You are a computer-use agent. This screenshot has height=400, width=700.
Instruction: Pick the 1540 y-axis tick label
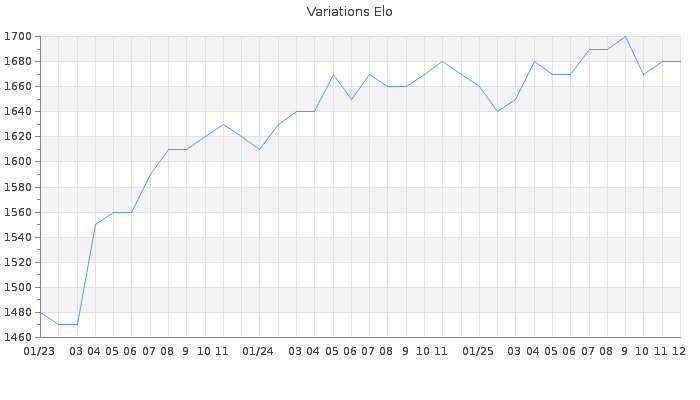[x=18, y=237]
